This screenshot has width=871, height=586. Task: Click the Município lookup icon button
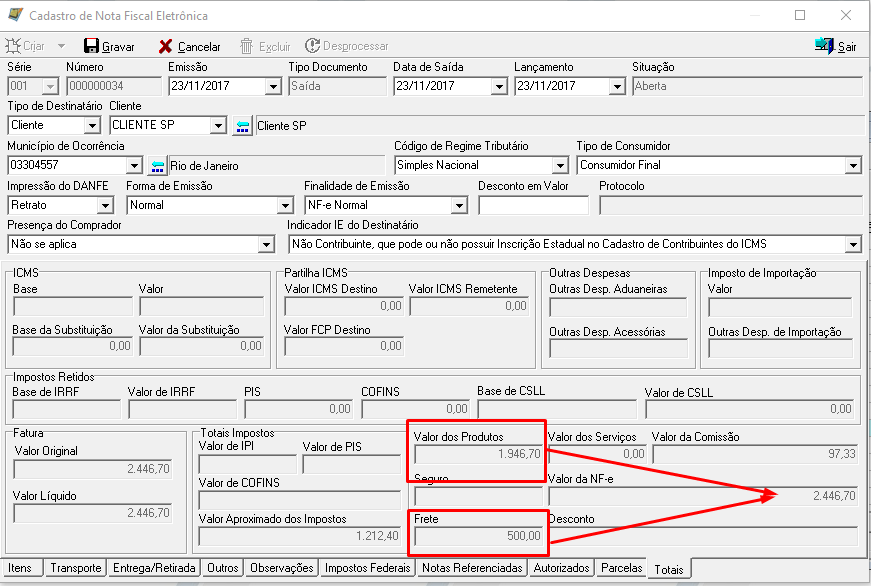pos(158,166)
